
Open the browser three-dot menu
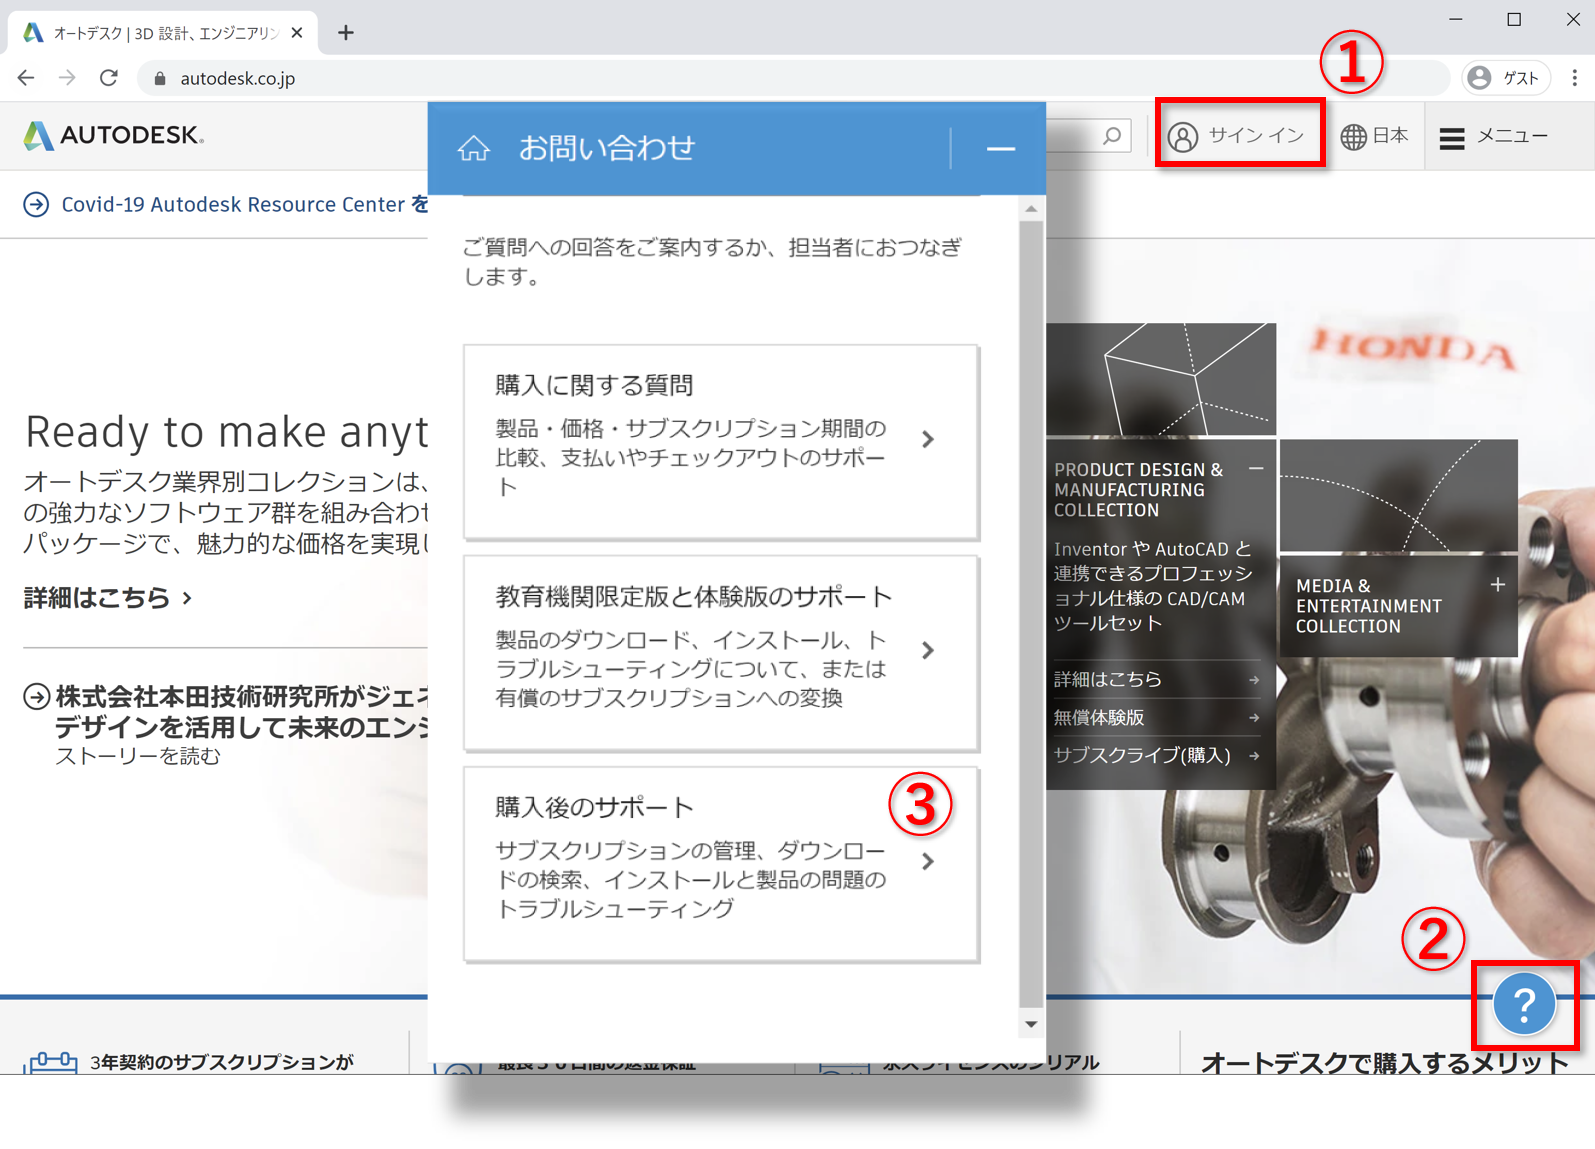coord(1574,78)
